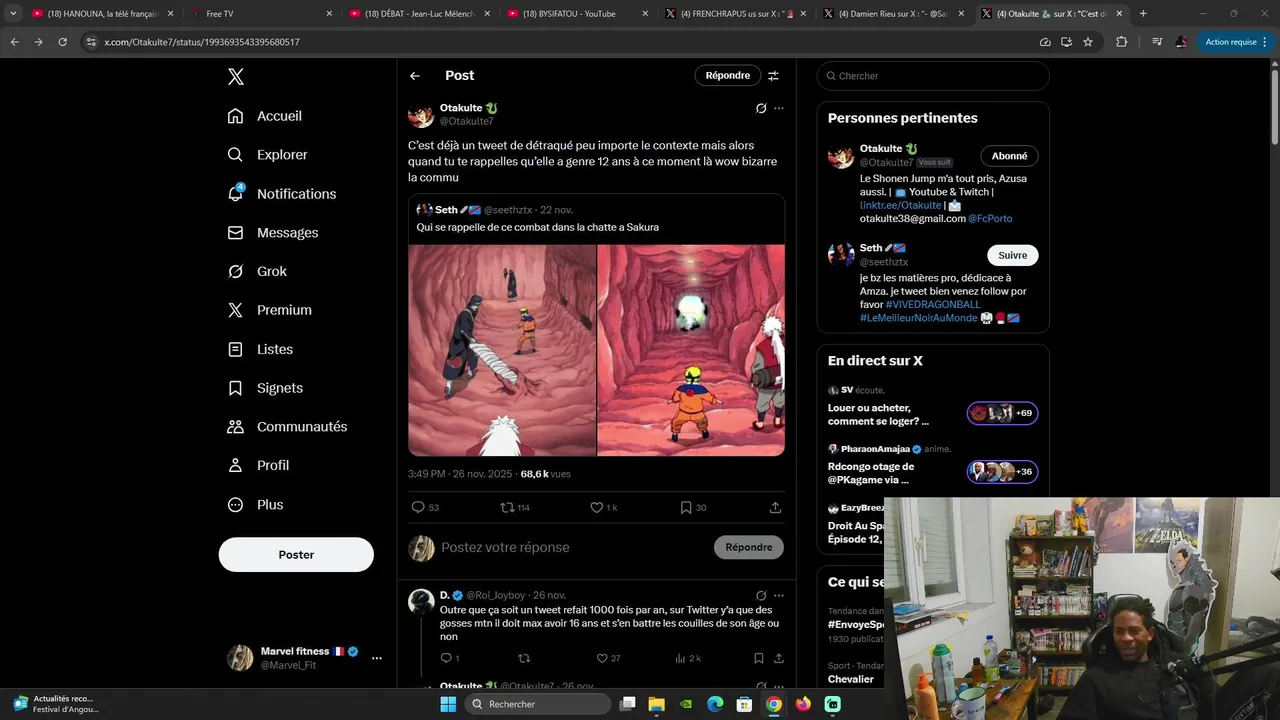
Task: Open a new browser tab
Action: pos(1143,14)
